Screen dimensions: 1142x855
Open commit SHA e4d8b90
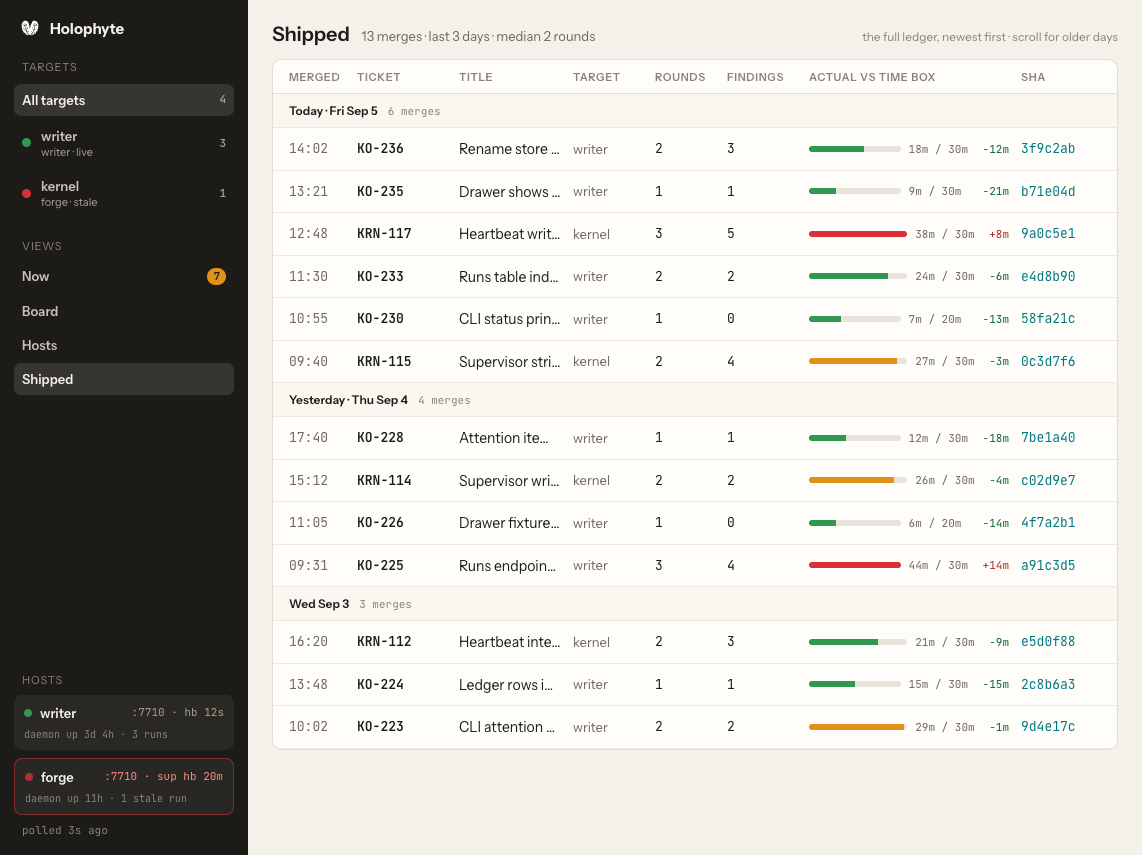coord(1048,277)
